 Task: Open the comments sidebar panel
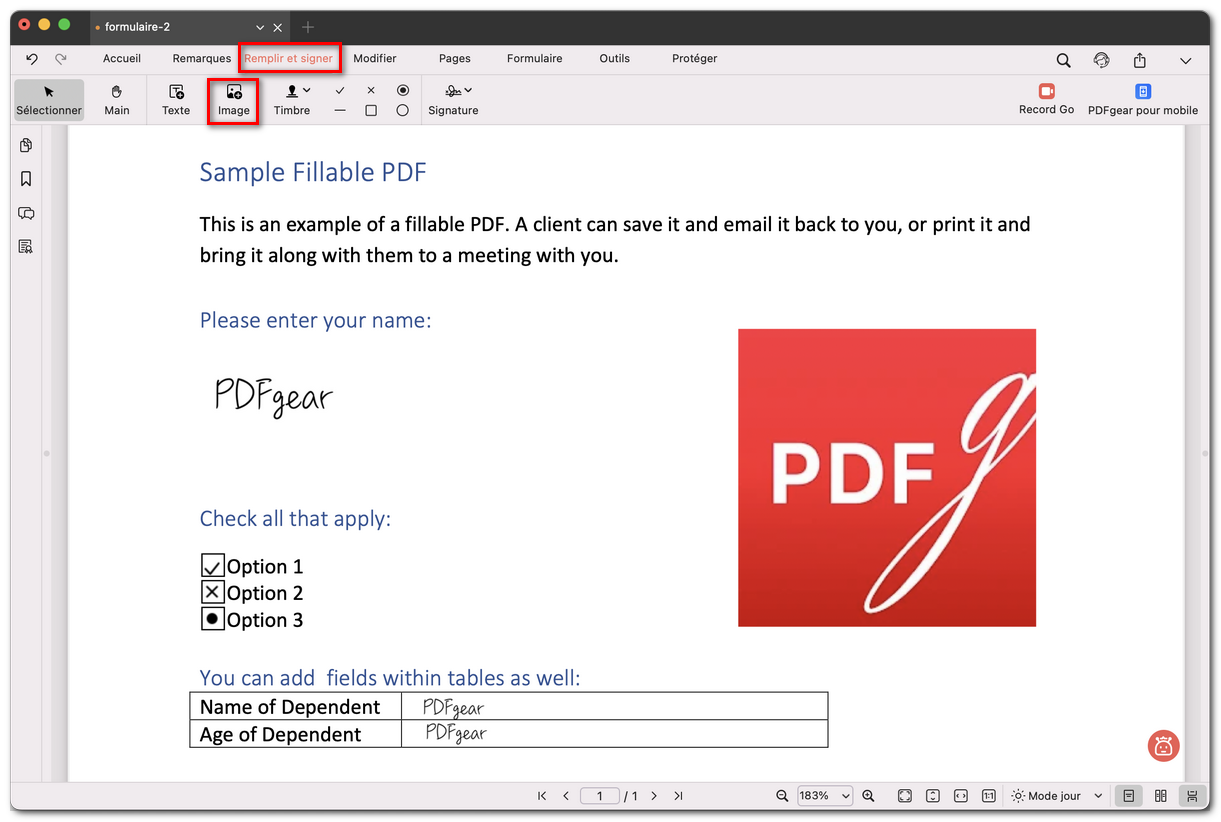pos(26,213)
